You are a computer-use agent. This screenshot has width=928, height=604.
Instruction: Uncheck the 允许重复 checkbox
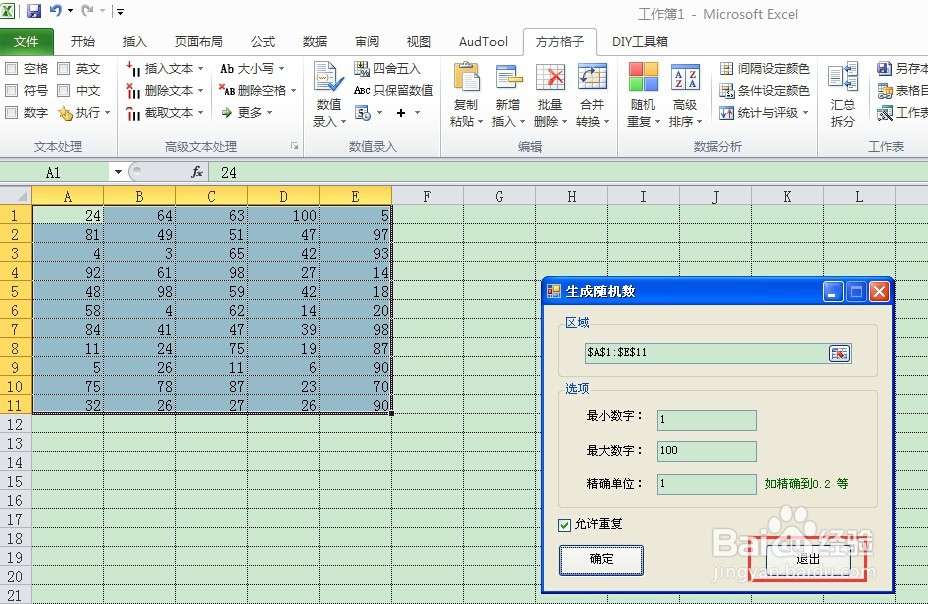[x=565, y=524]
